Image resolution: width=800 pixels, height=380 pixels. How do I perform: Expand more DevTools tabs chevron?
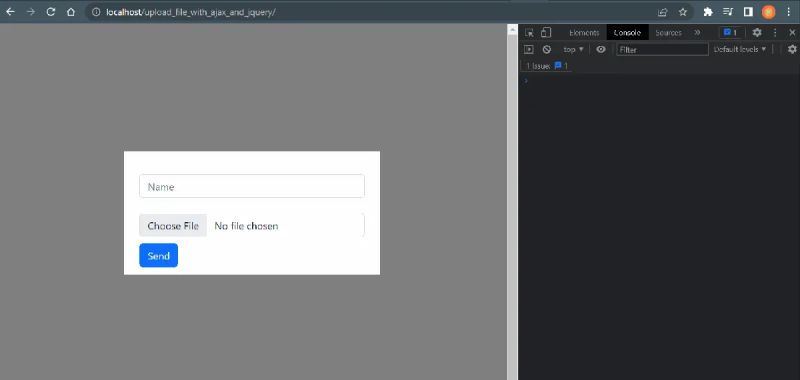[x=697, y=33]
